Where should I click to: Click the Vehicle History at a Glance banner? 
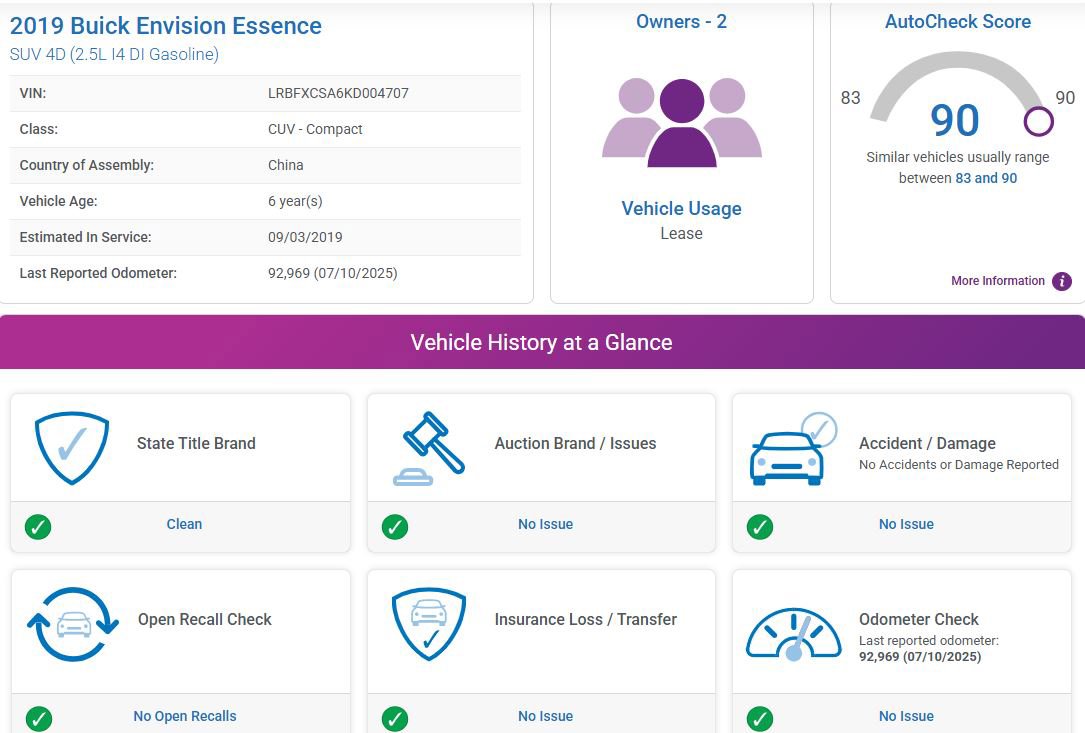[x=542, y=342]
